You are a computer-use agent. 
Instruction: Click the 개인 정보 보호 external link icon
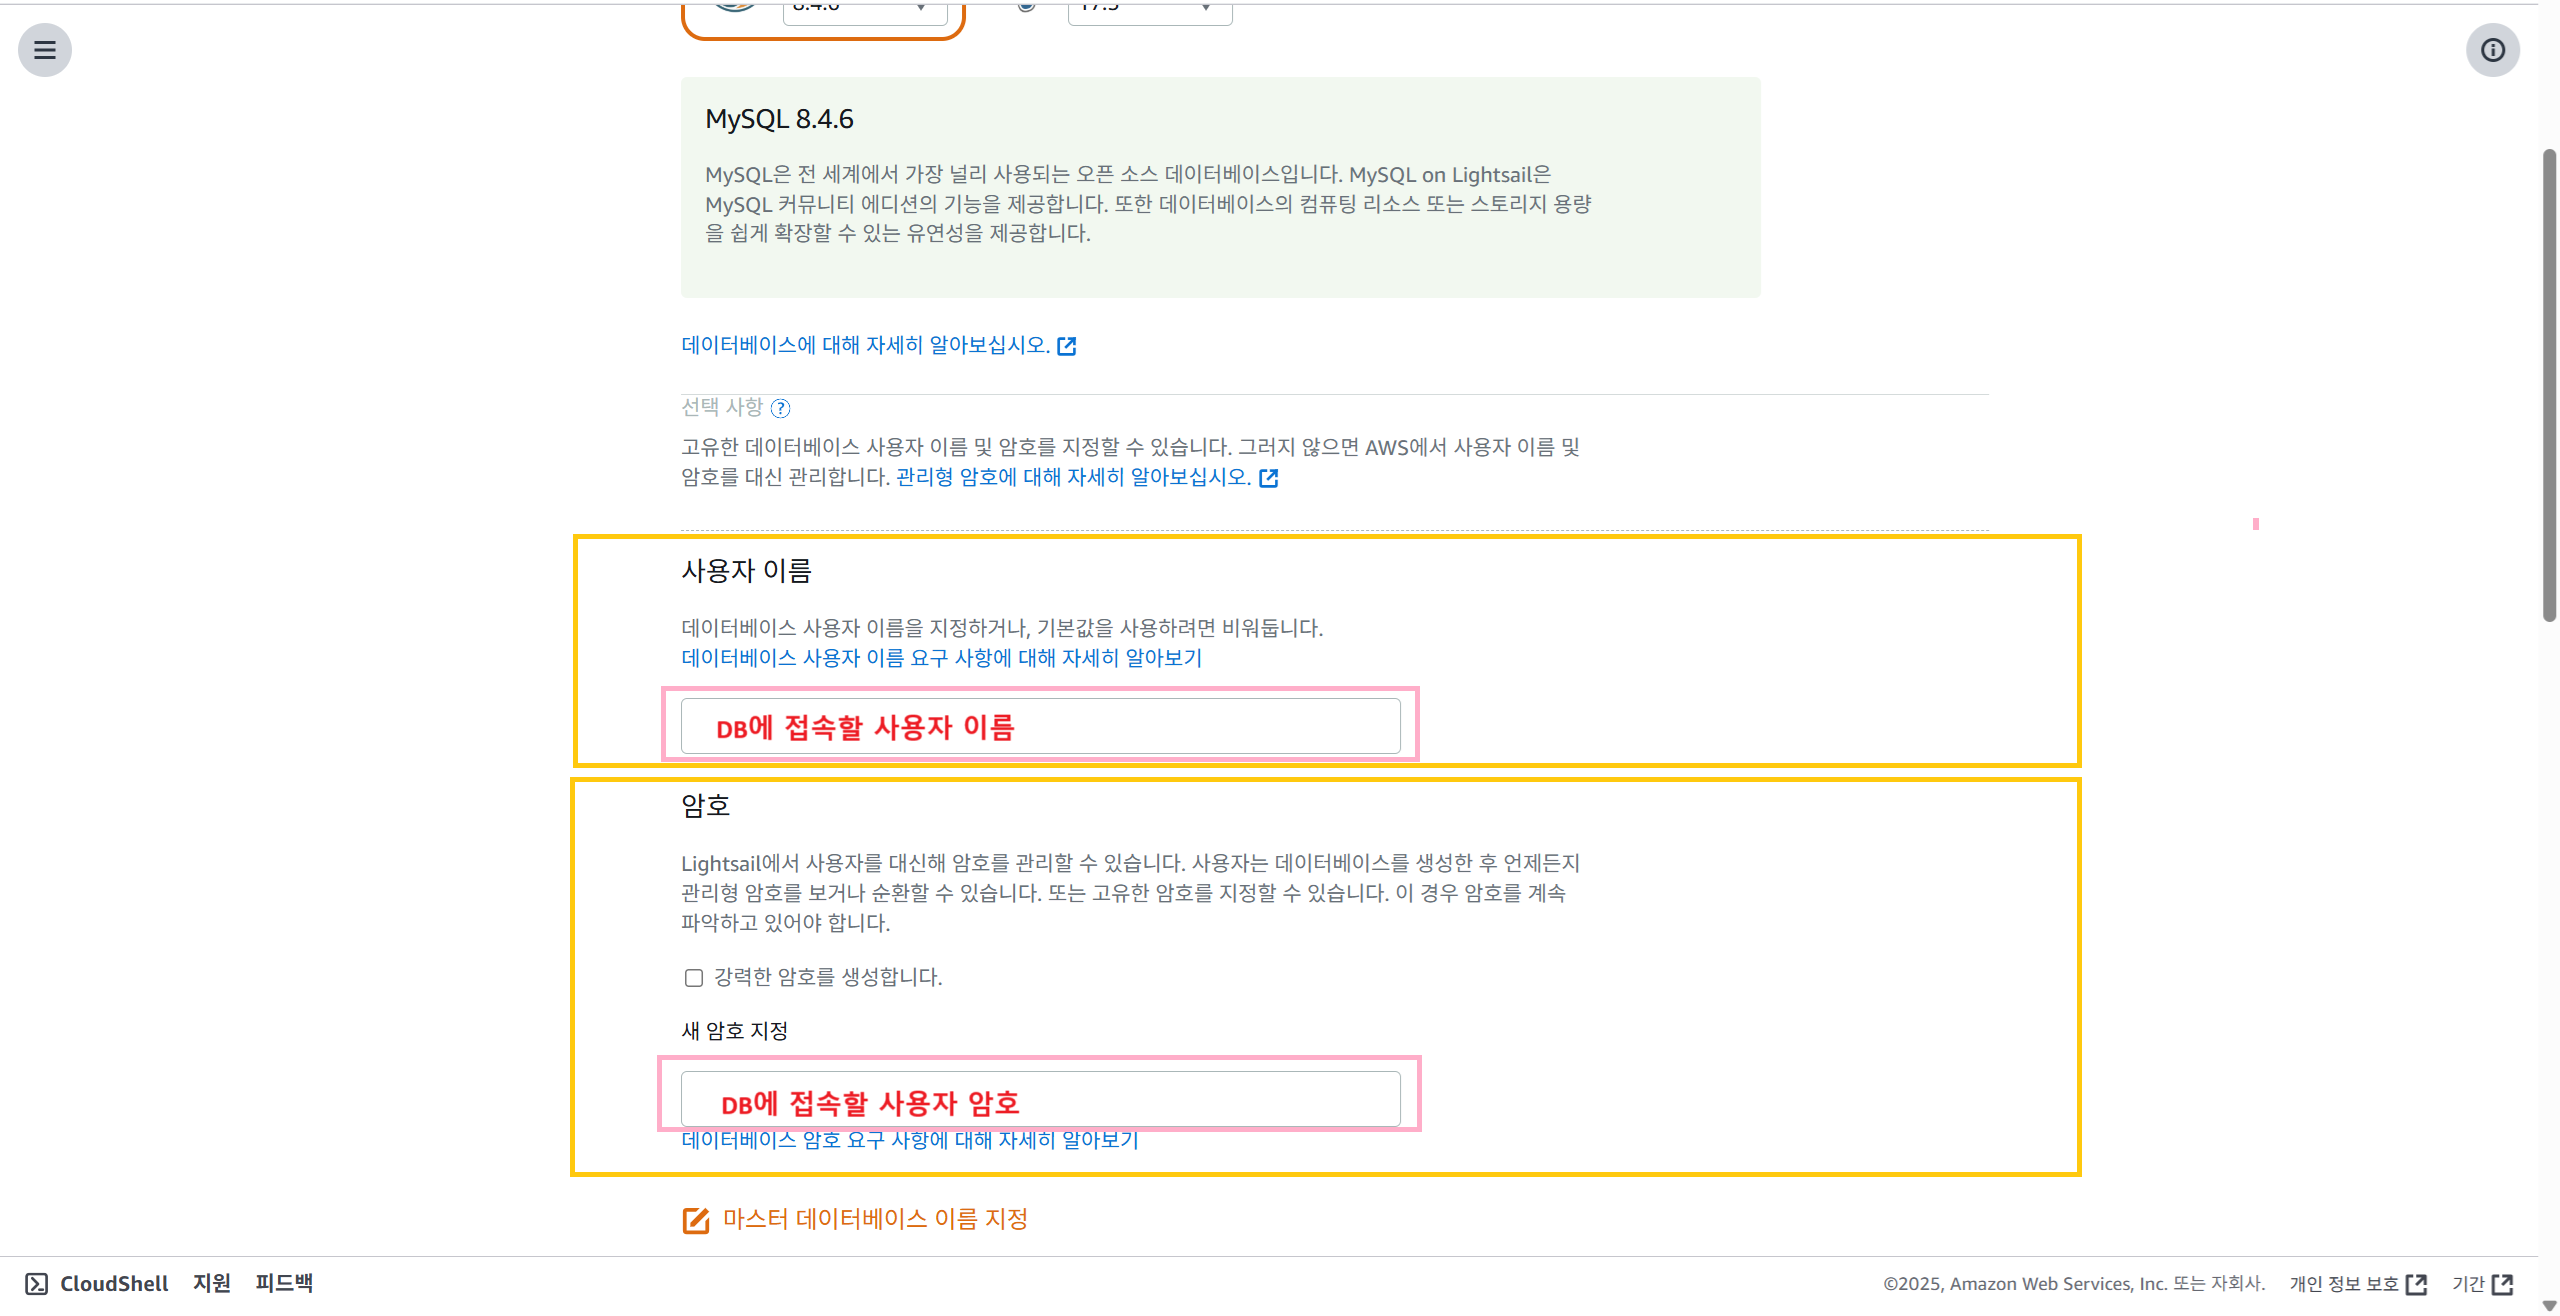(2416, 1284)
